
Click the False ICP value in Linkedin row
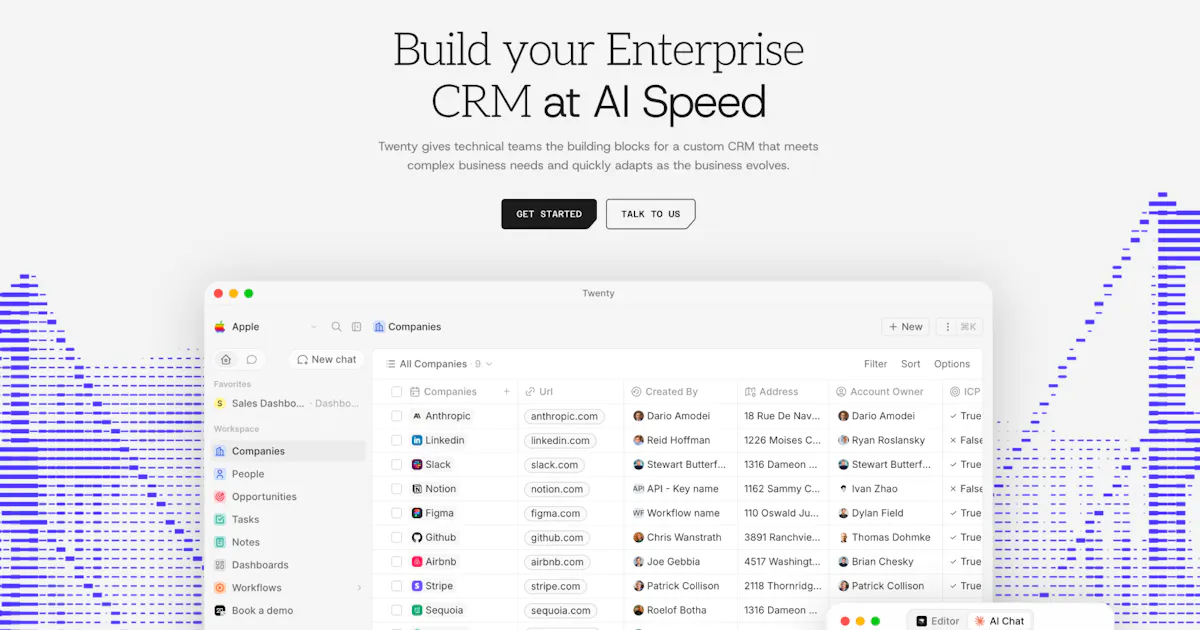point(966,440)
